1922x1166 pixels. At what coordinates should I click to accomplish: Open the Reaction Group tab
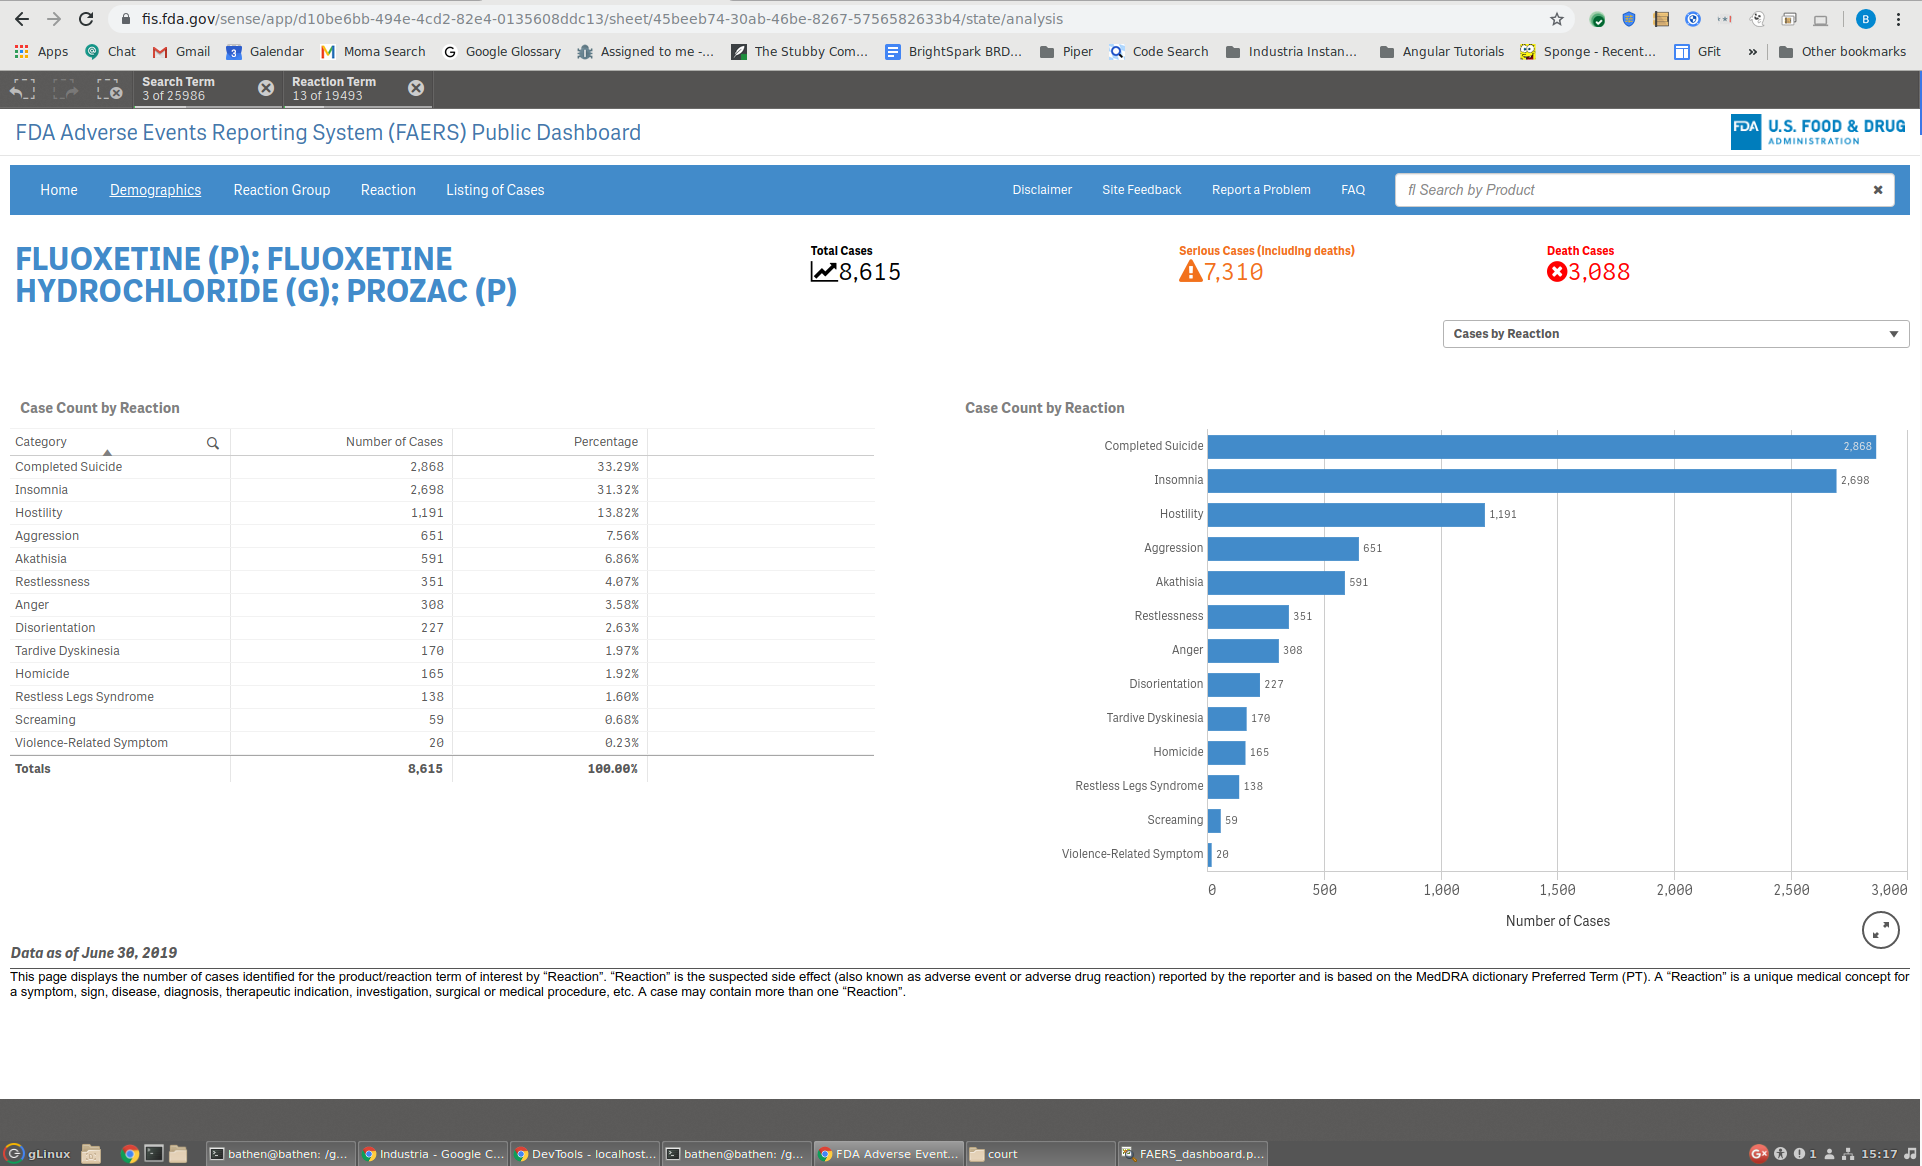pyautogui.click(x=281, y=190)
